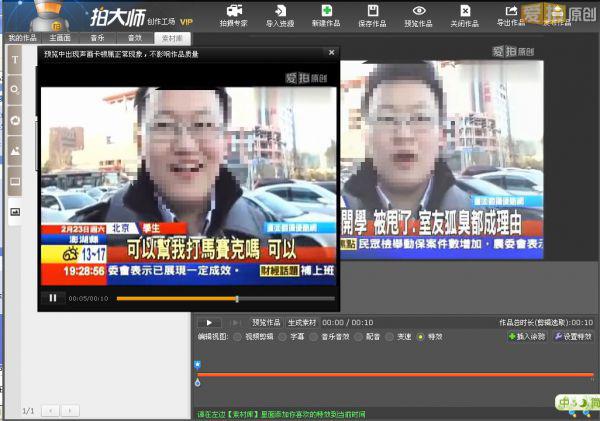Click the main canvas video frame on the right

(x=442, y=160)
